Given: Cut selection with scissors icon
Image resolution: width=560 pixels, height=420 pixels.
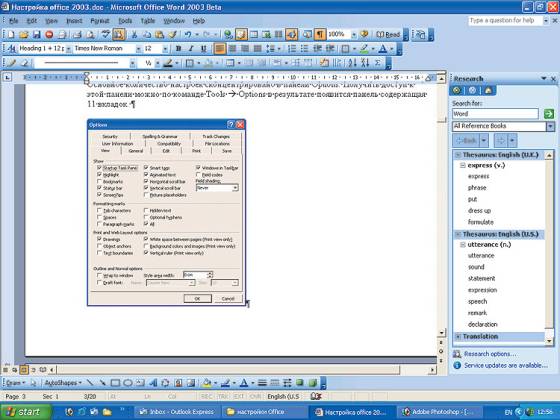Looking at the screenshot, I should tap(134, 35).
